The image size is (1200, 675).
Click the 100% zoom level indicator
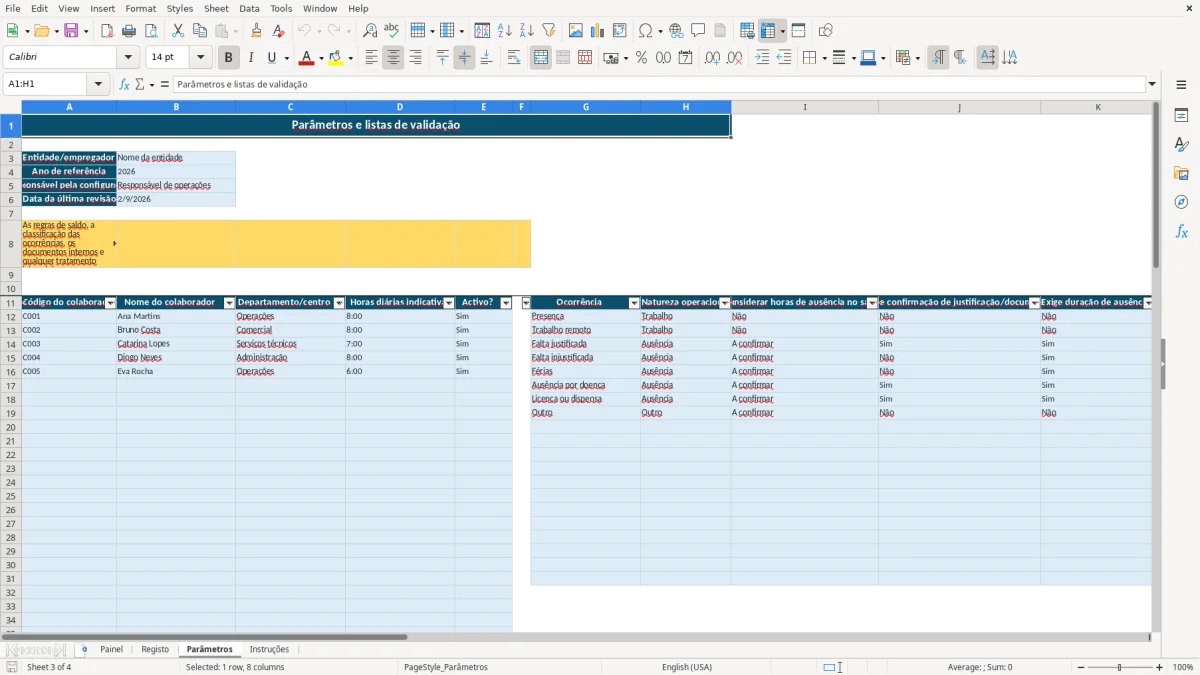(x=1183, y=667)
